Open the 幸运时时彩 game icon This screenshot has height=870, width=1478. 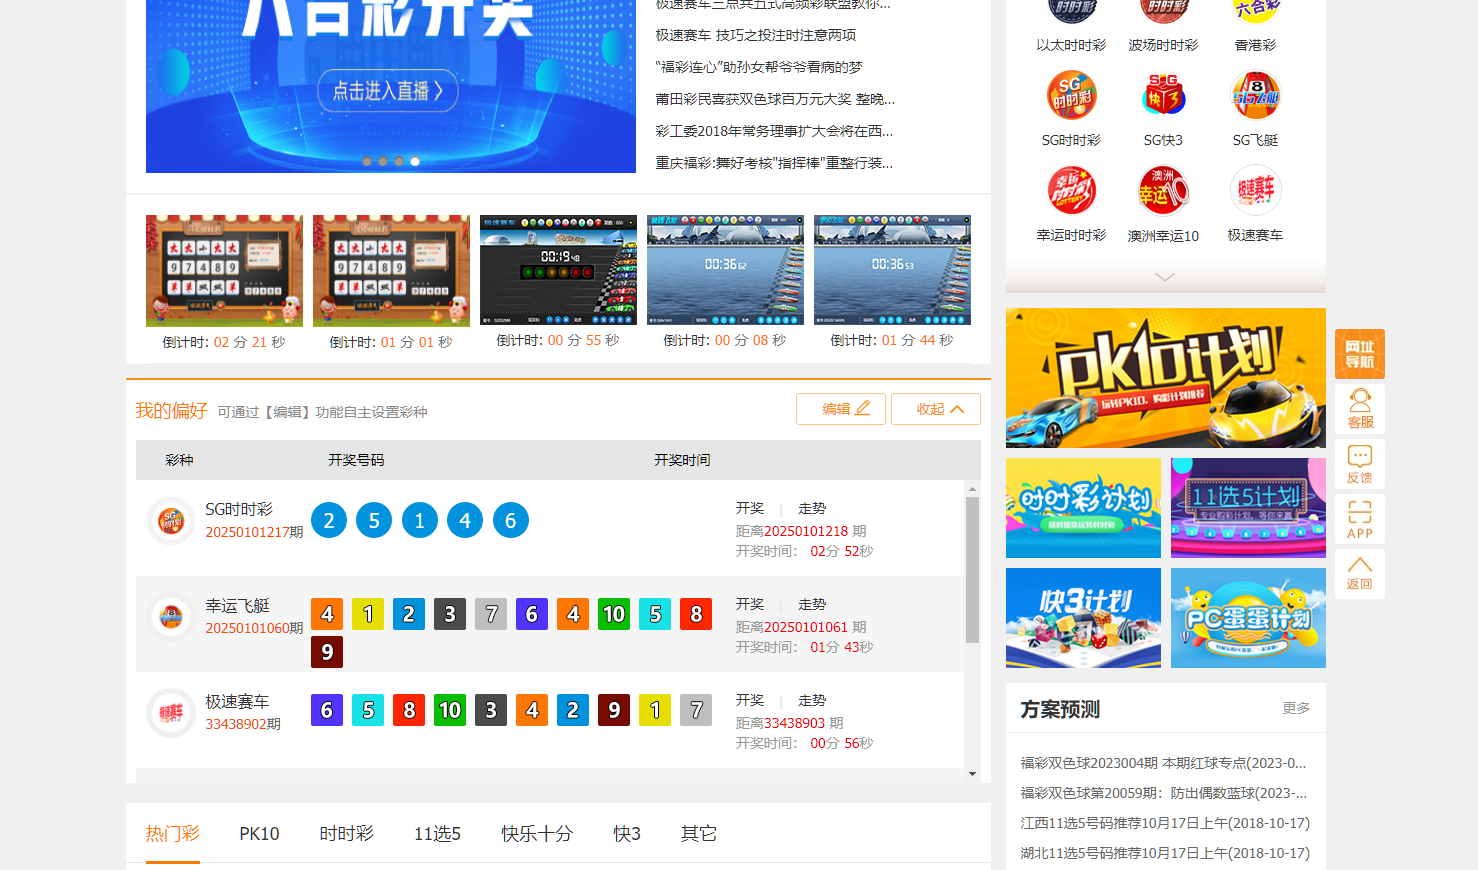pyautogui.click(x=1071, y=188)
